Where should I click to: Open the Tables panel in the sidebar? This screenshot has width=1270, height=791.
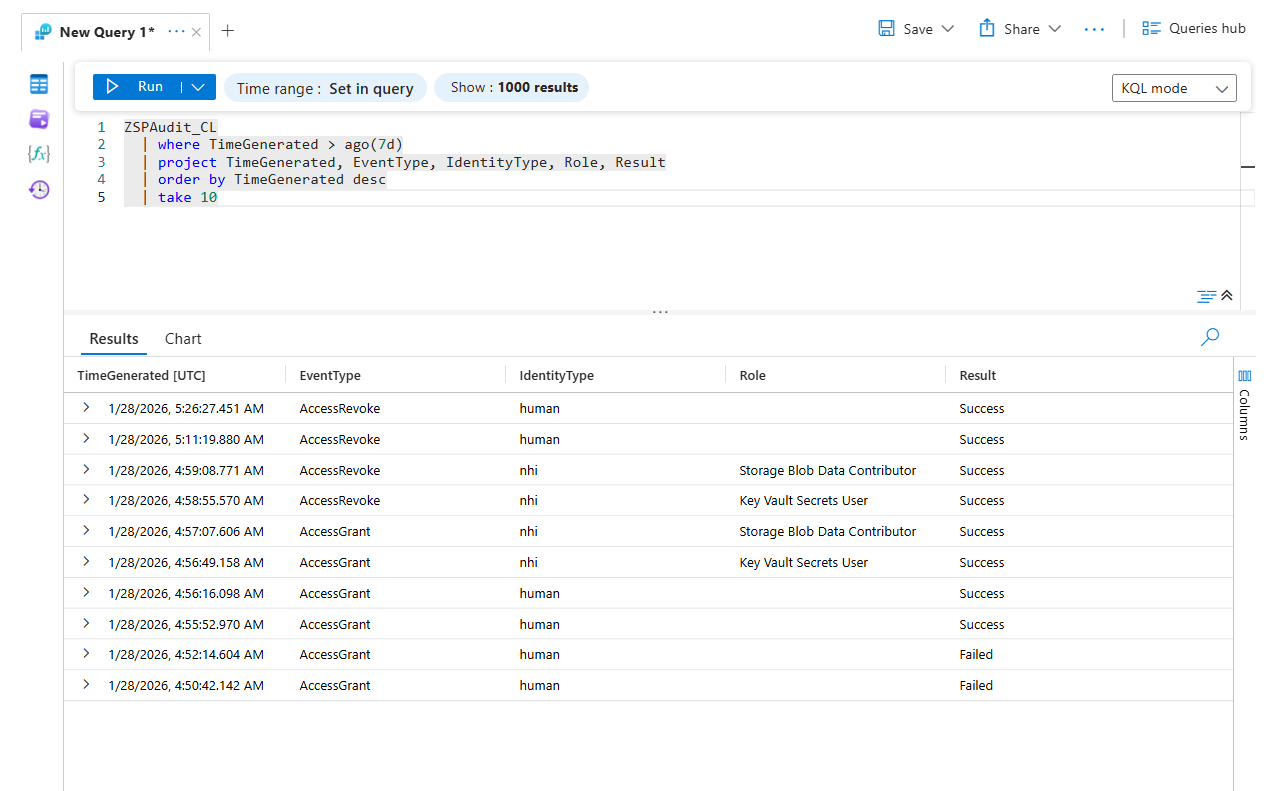pyautogui.click(x=38, y=84)
